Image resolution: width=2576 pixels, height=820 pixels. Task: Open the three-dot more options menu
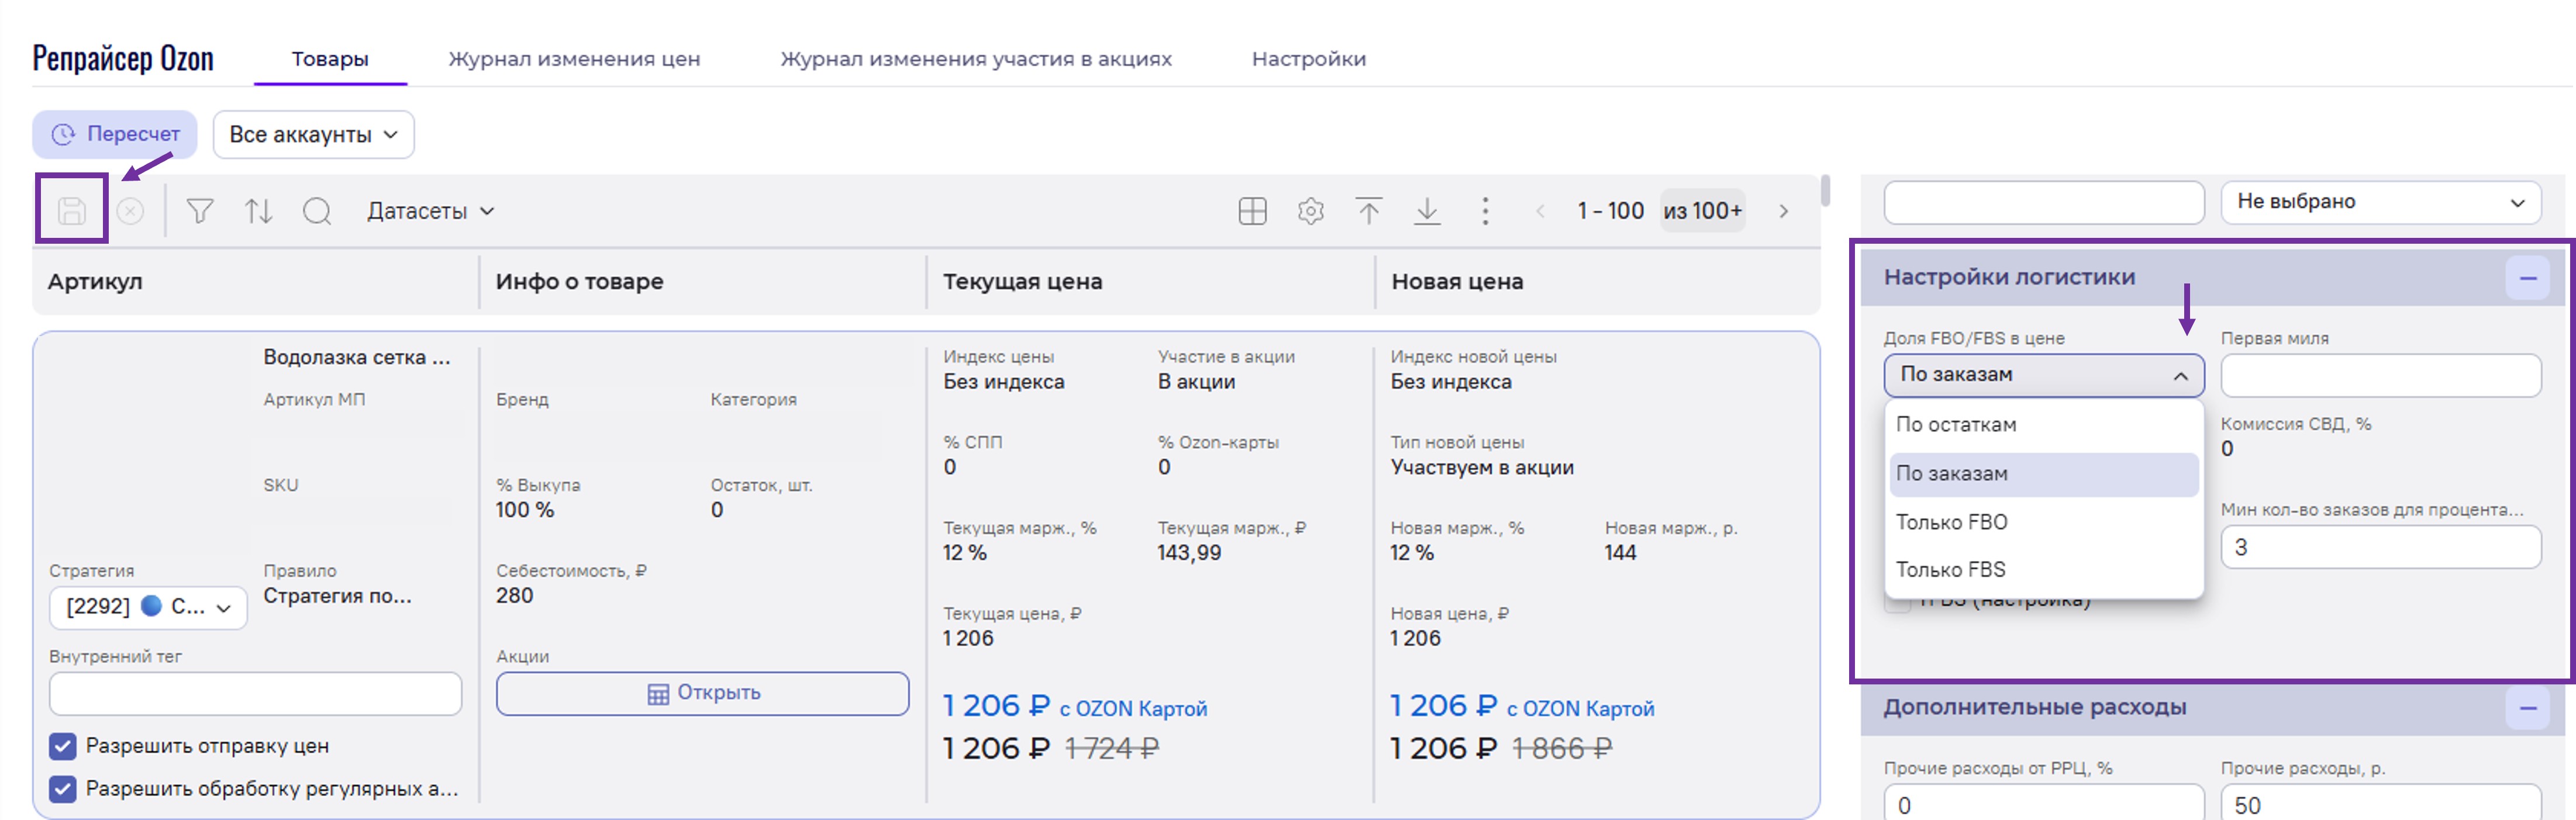pos(1485,211)
